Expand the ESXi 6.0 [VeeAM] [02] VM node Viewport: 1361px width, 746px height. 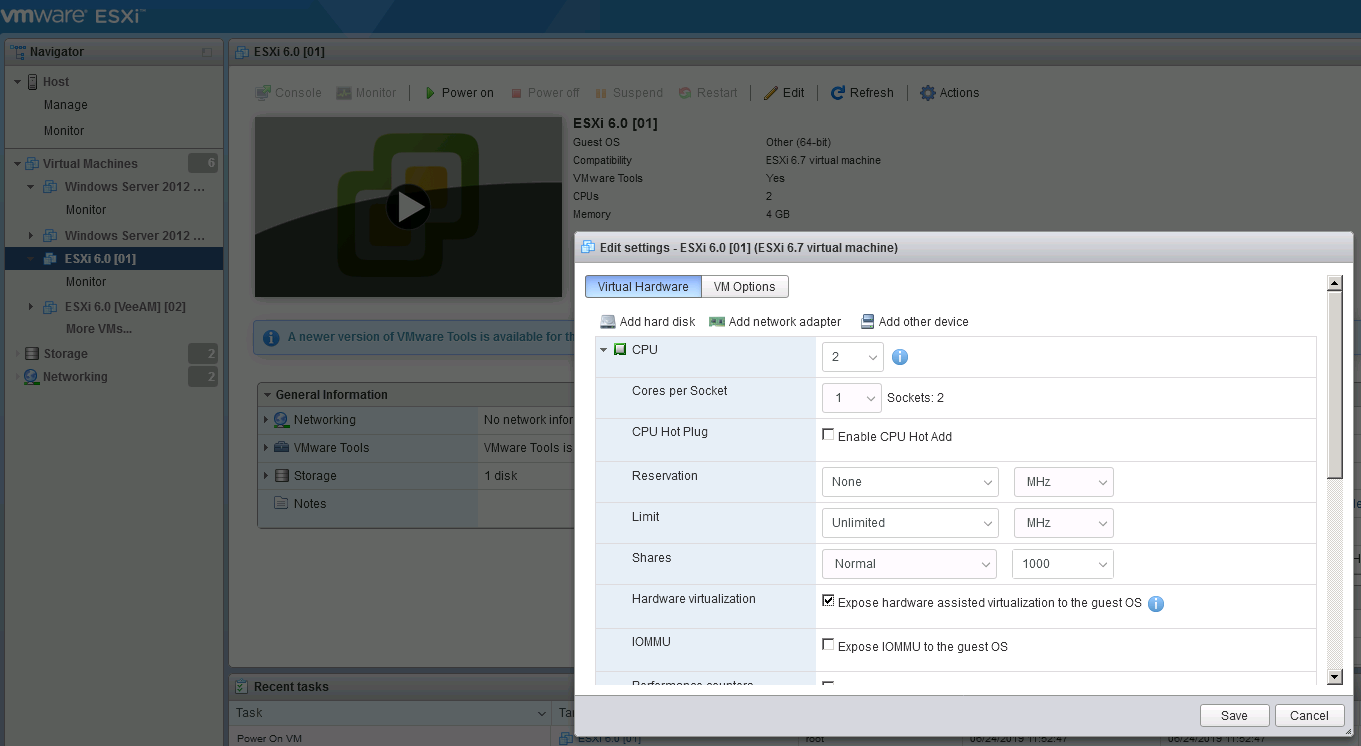coord(31,307)
